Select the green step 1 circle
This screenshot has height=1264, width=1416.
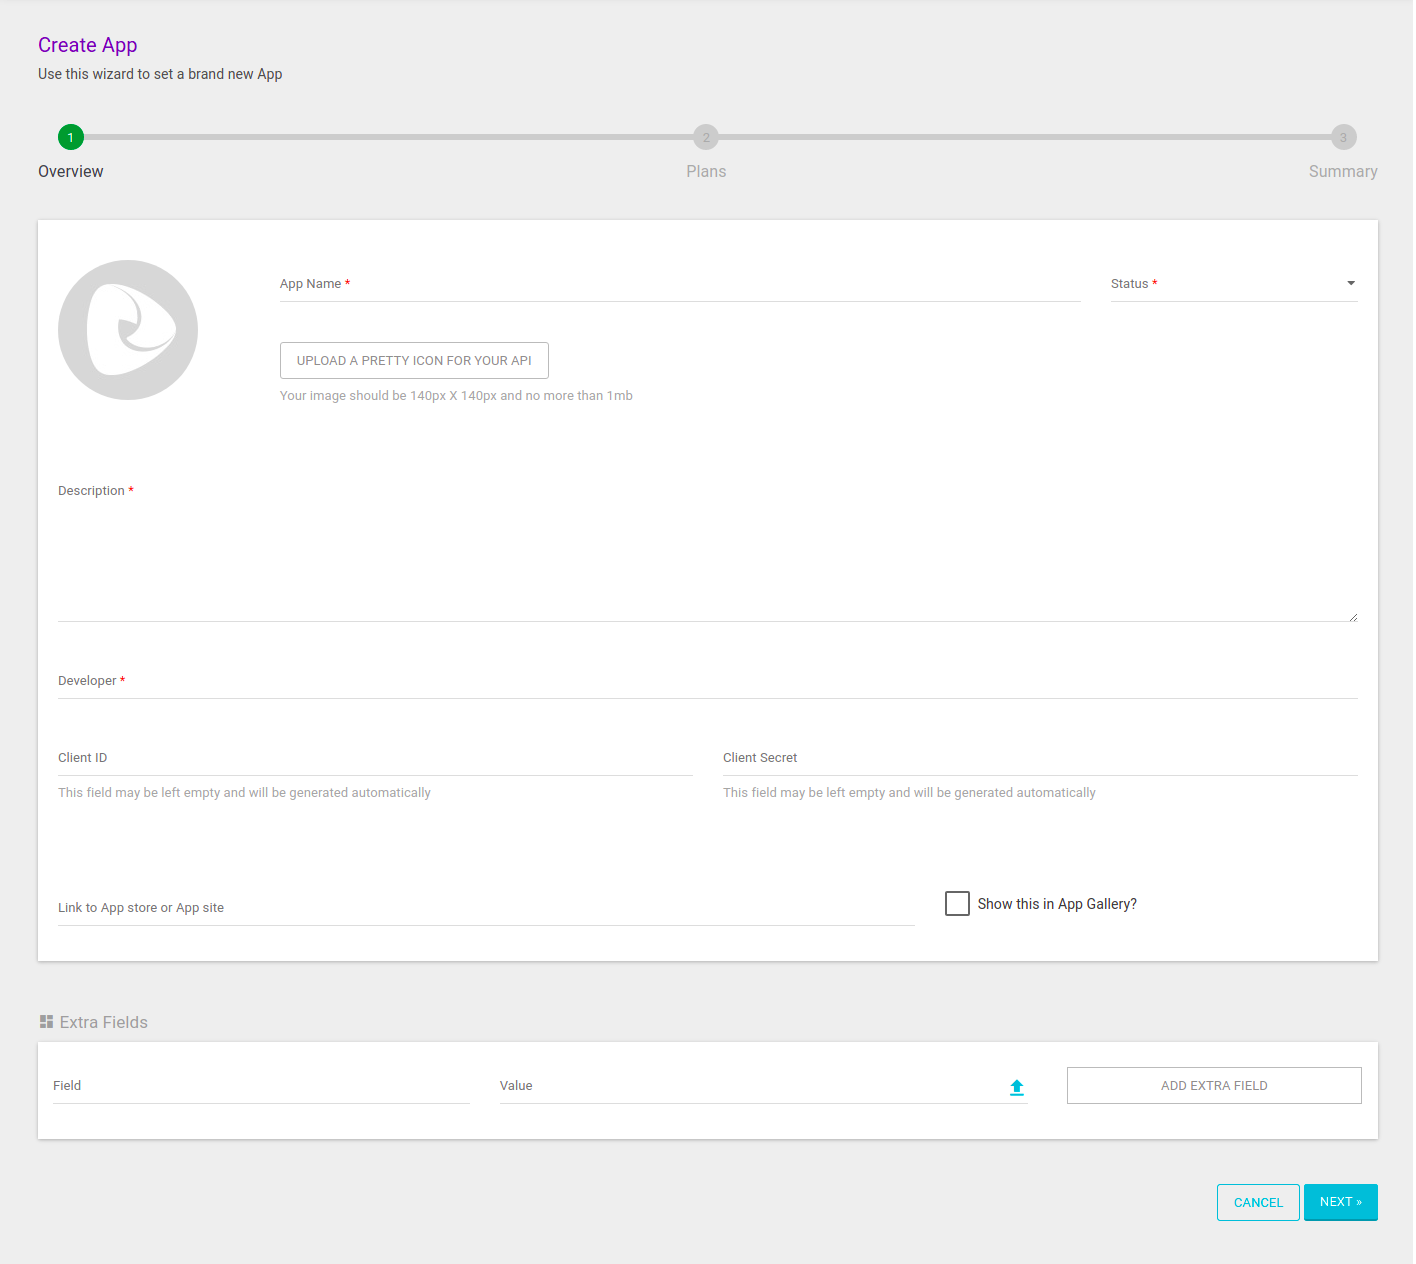(70, 137)
